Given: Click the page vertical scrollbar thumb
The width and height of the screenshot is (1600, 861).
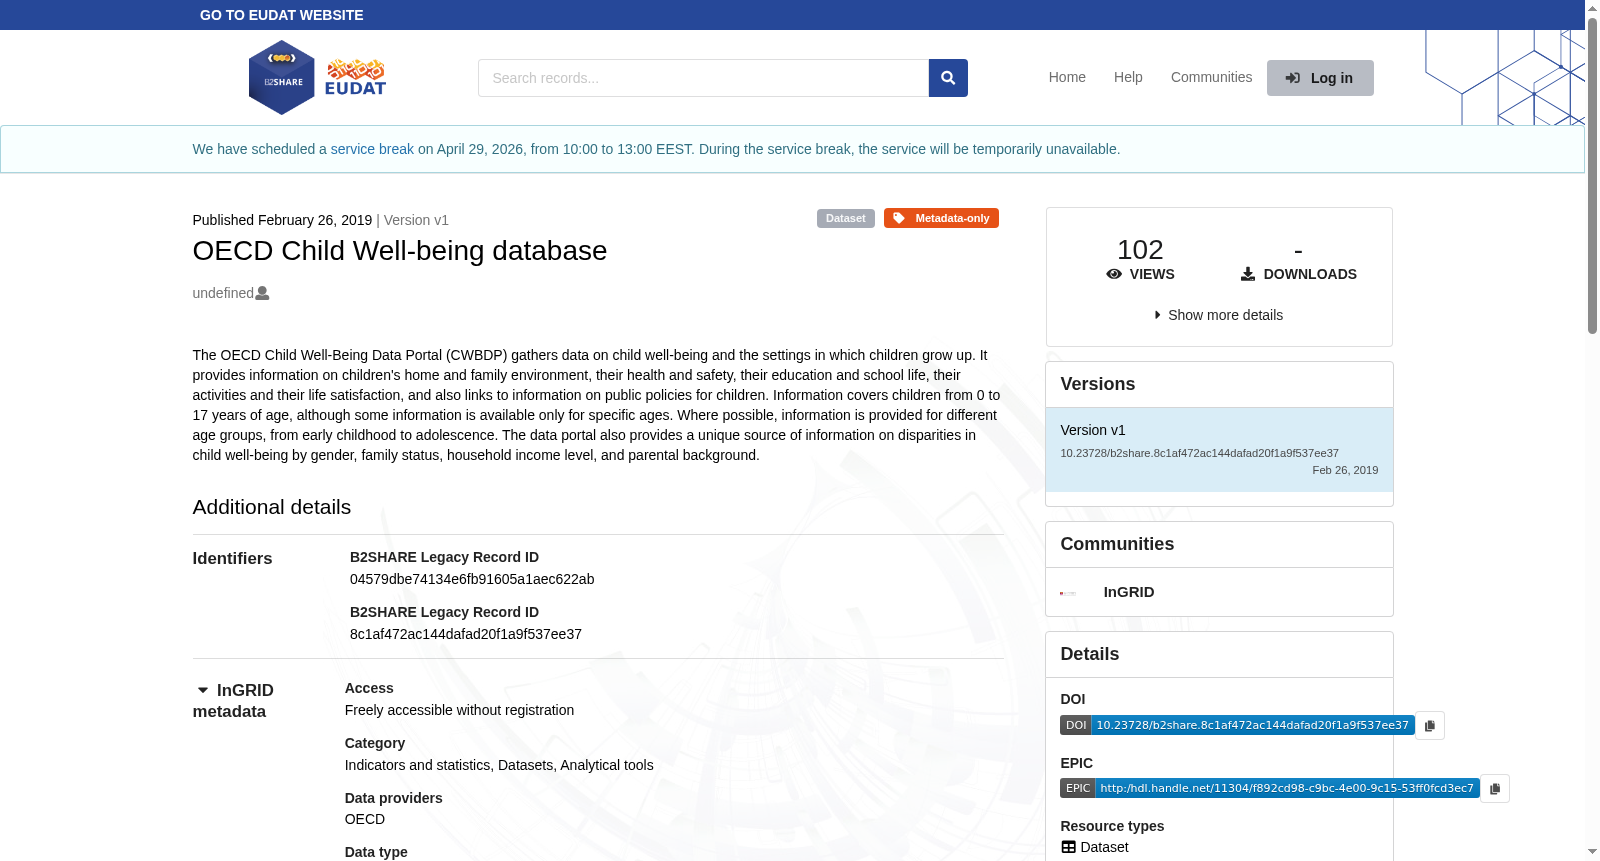Looking at the screenshot, I should coord(1592,175).
